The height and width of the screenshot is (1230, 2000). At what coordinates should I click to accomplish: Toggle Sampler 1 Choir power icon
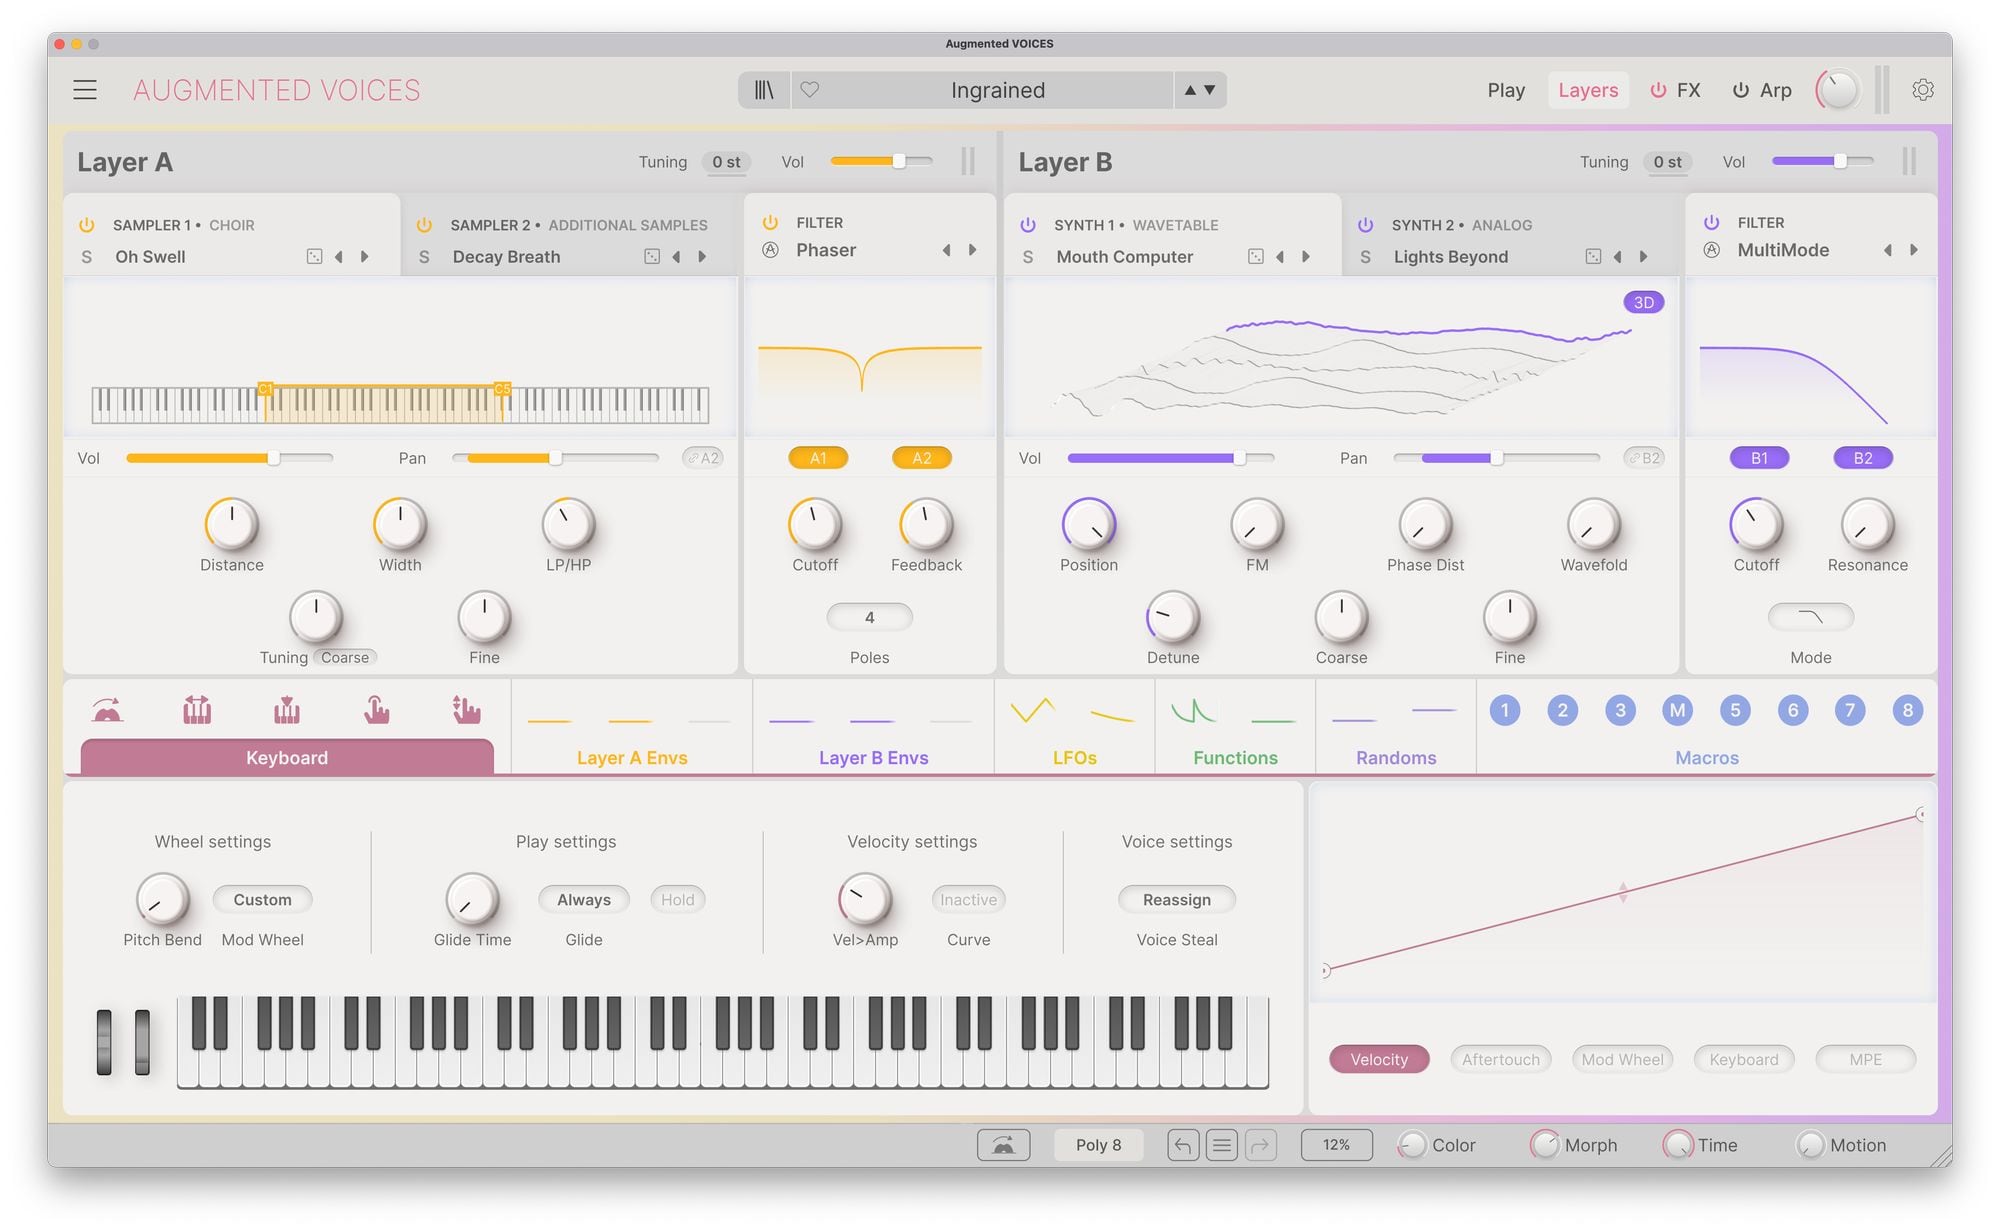coord(87,225)
